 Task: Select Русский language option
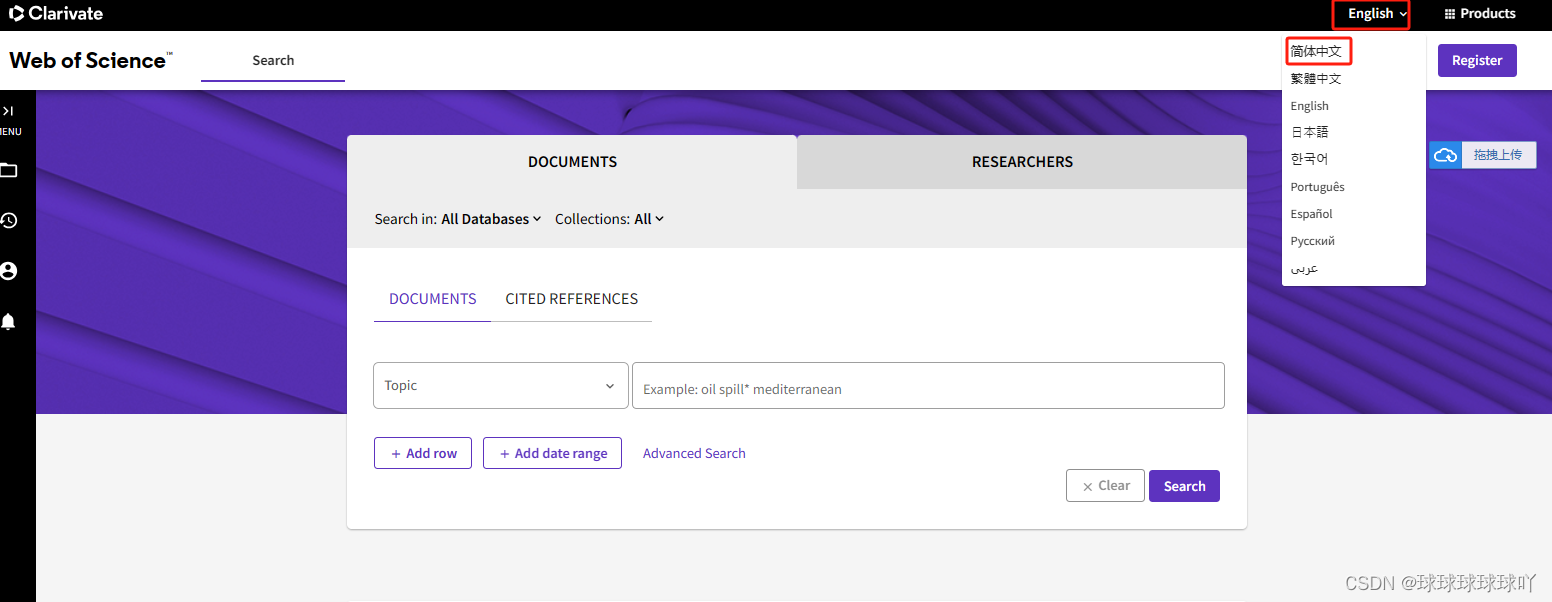point(1313,241)
